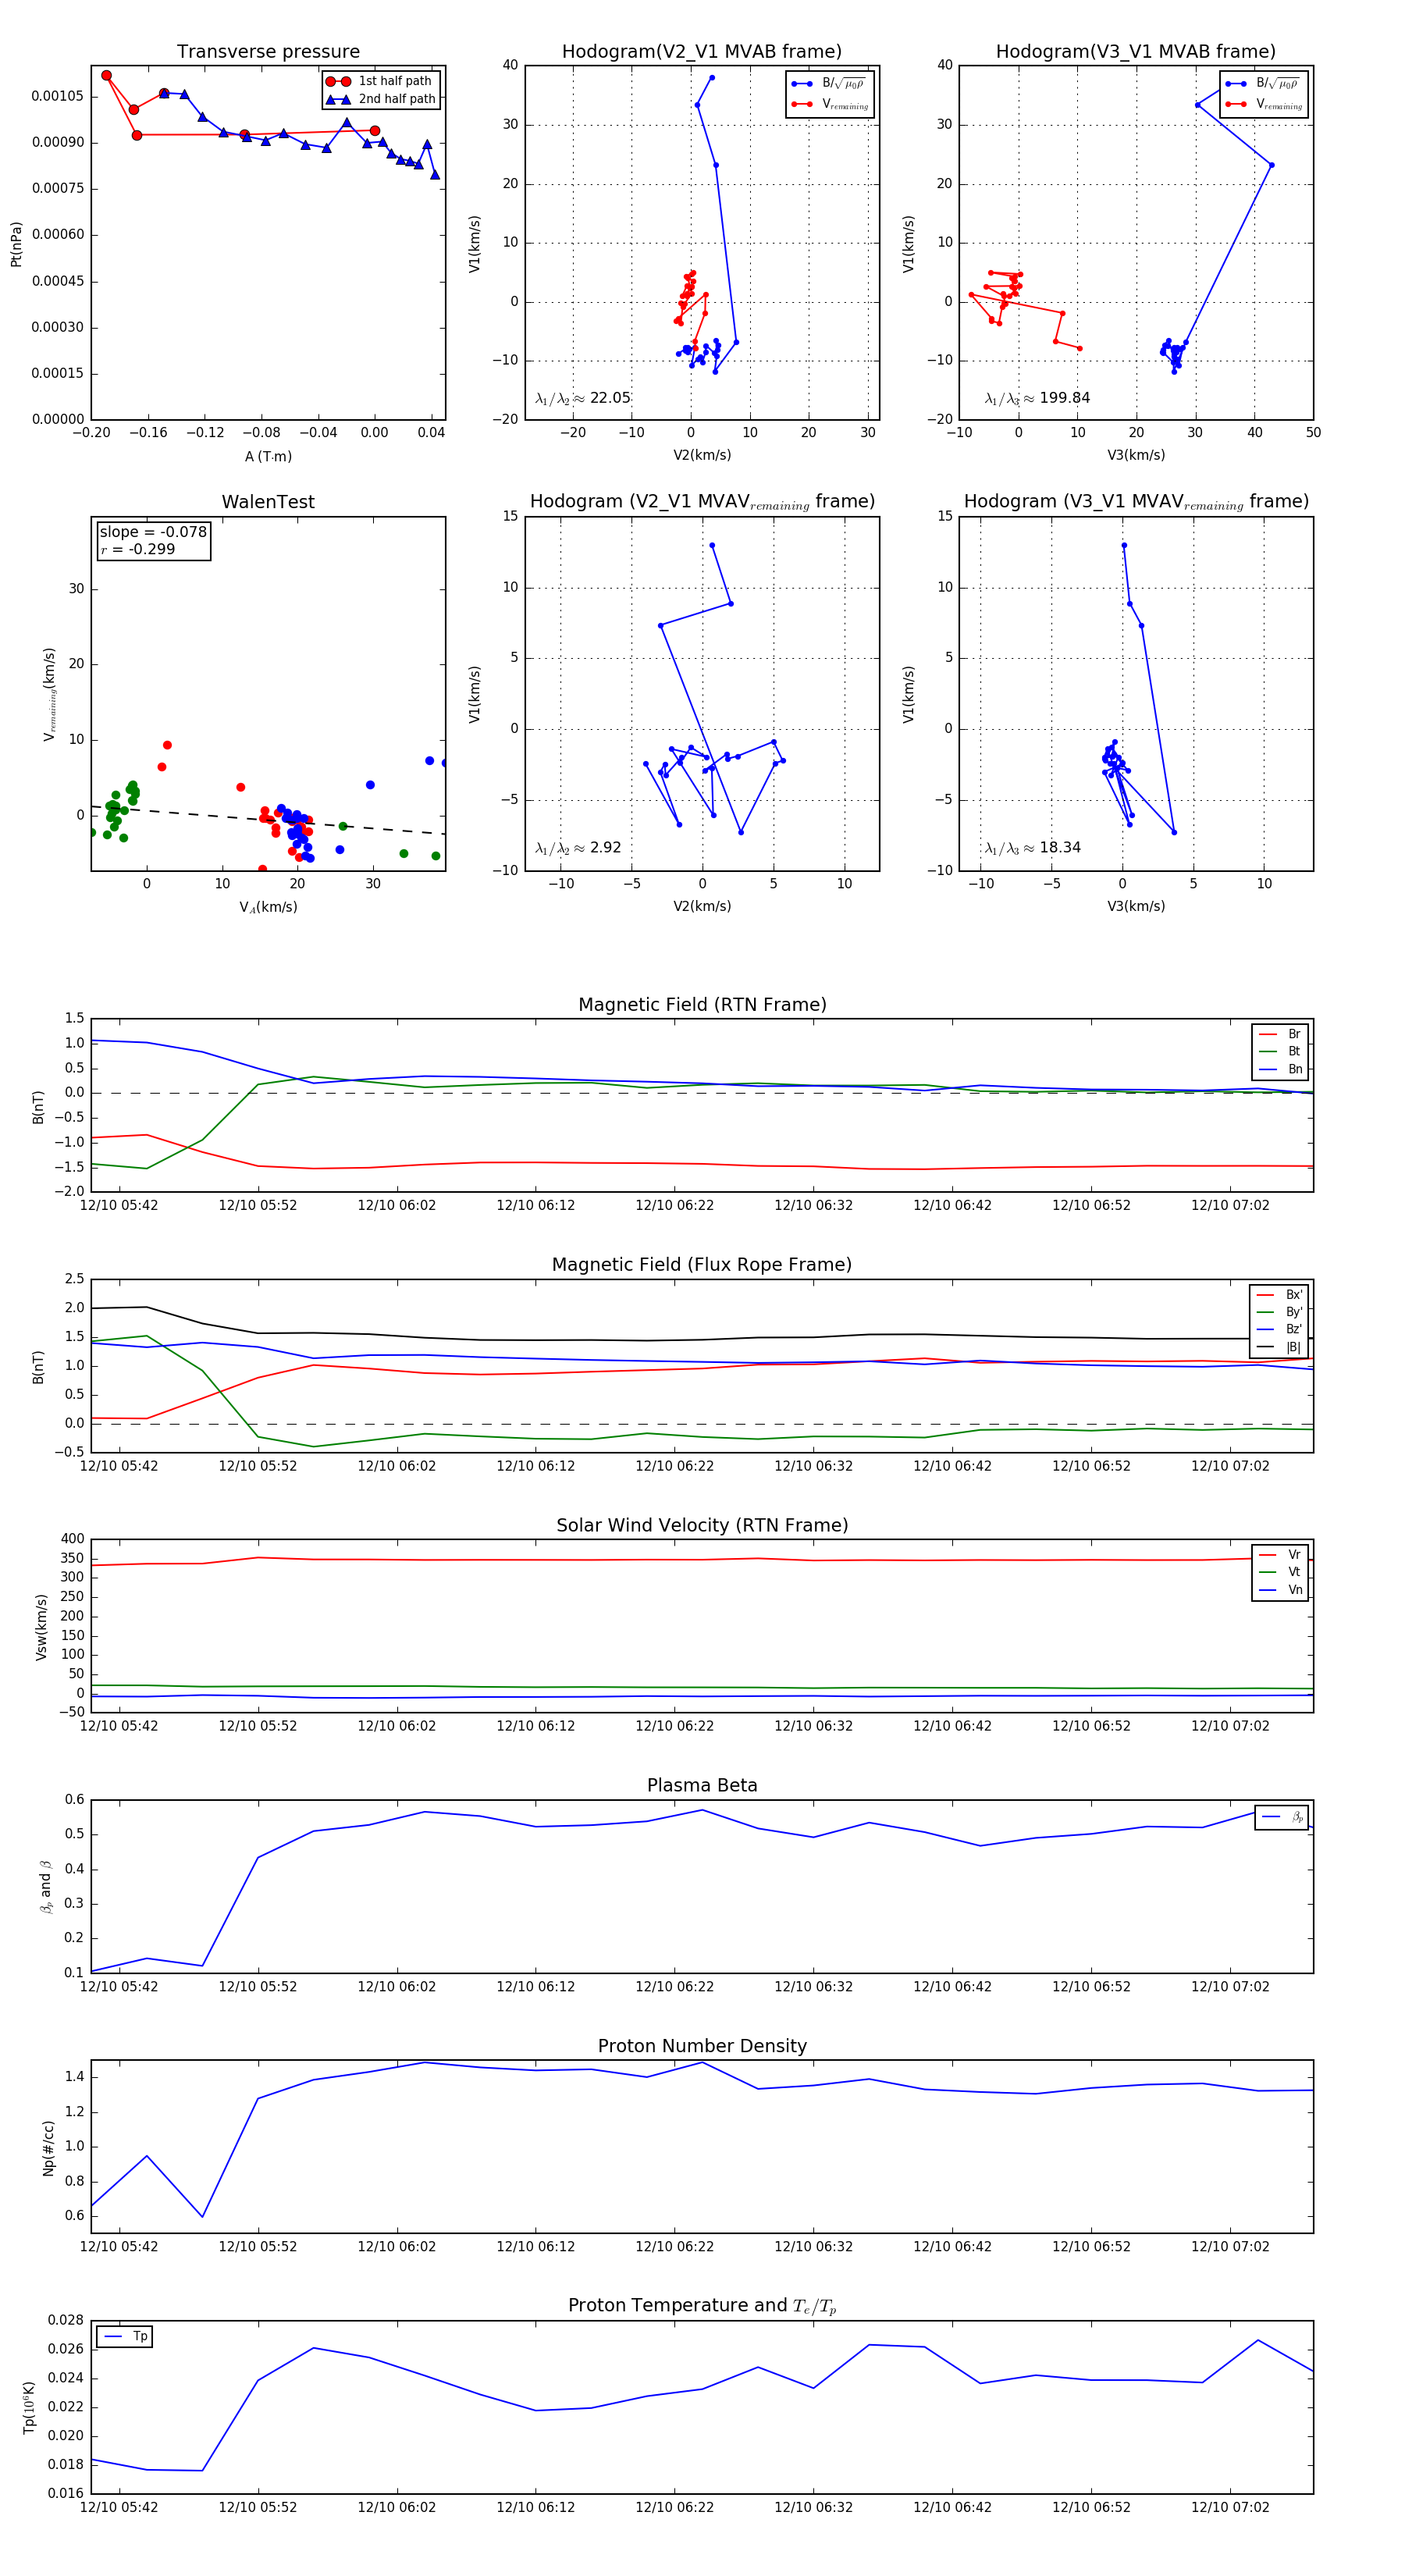Click the "By'" legend entry
The height and width of the screenshot is (2576, 1405).
point(1279,1312)
